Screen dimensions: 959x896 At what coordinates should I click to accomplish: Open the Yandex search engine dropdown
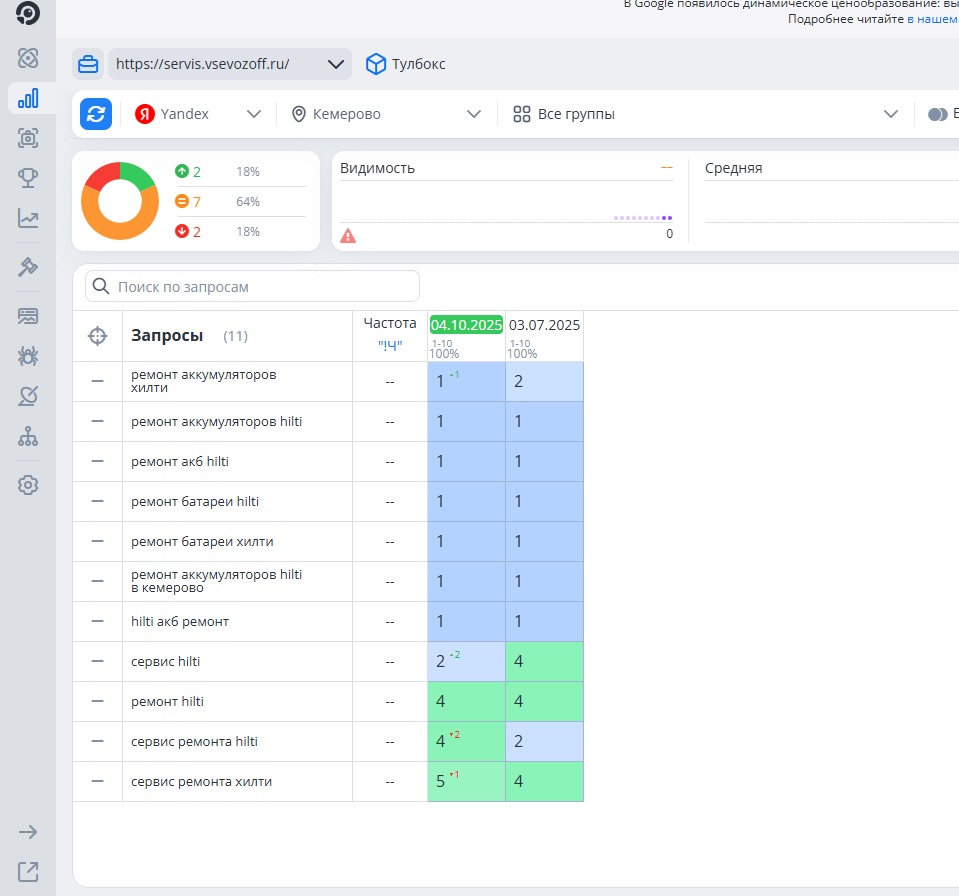pyautogui.click(x=198, y=114)
